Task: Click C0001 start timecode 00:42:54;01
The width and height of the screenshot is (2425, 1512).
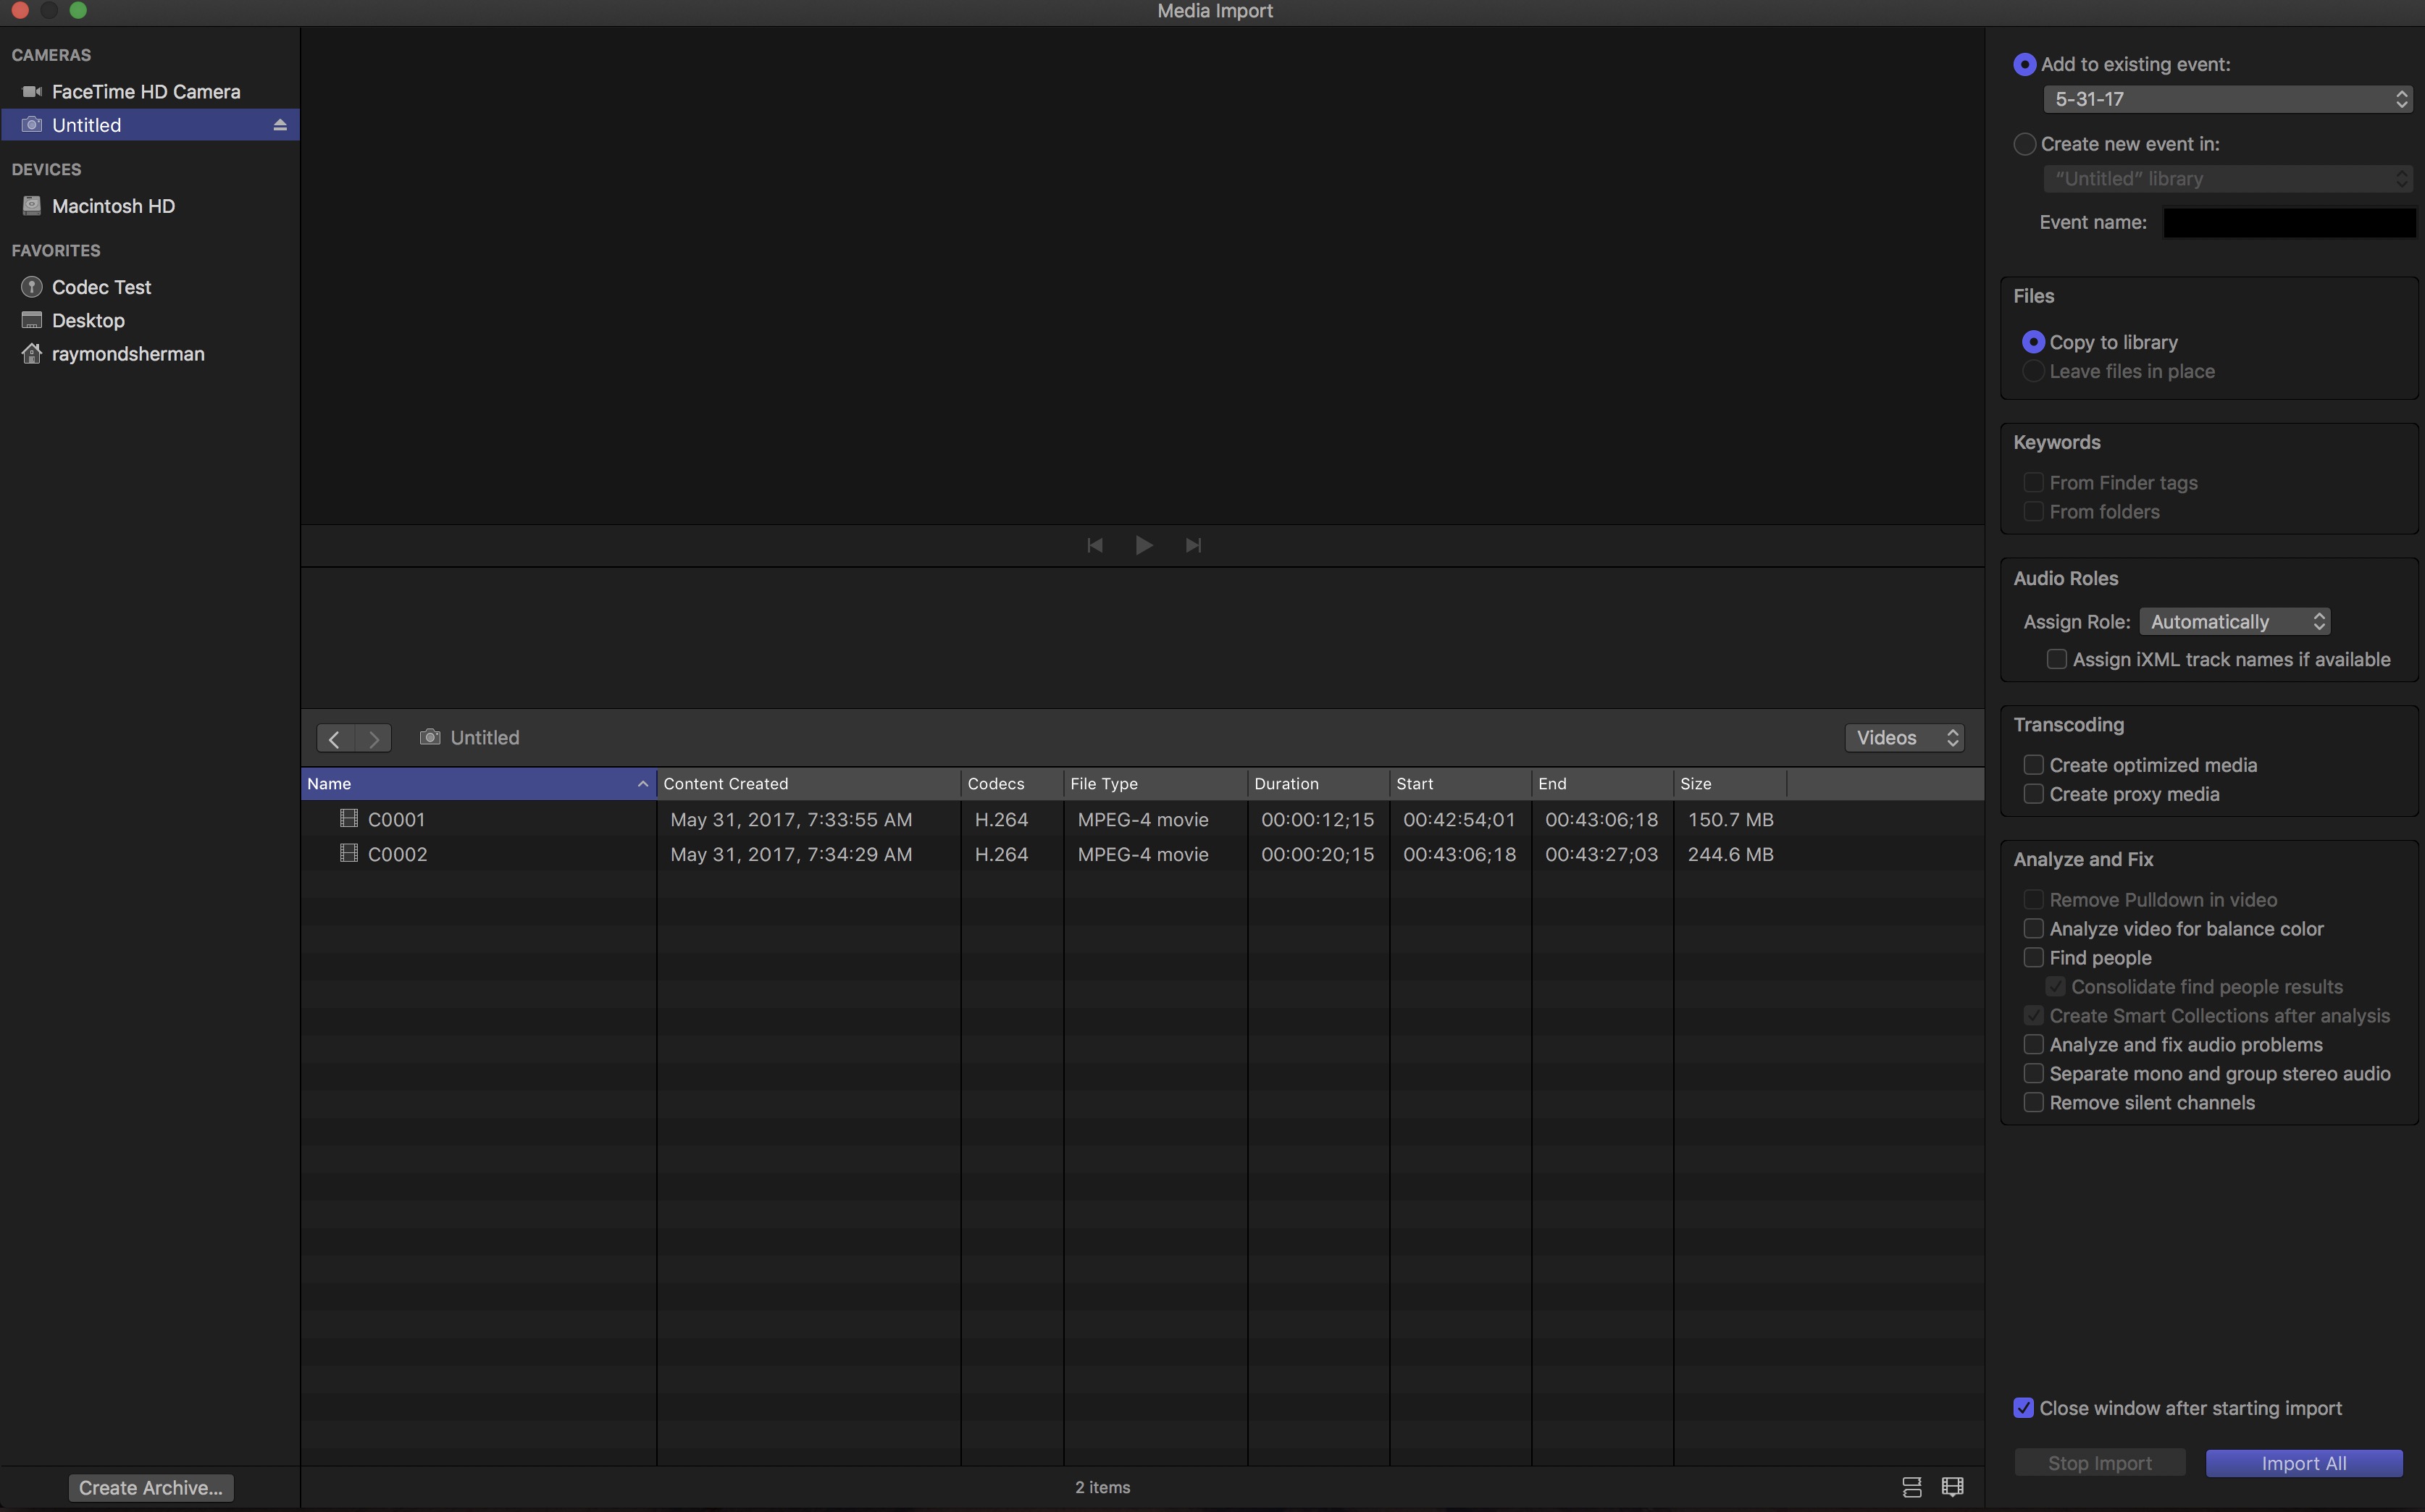Action: coord(1459,820)
